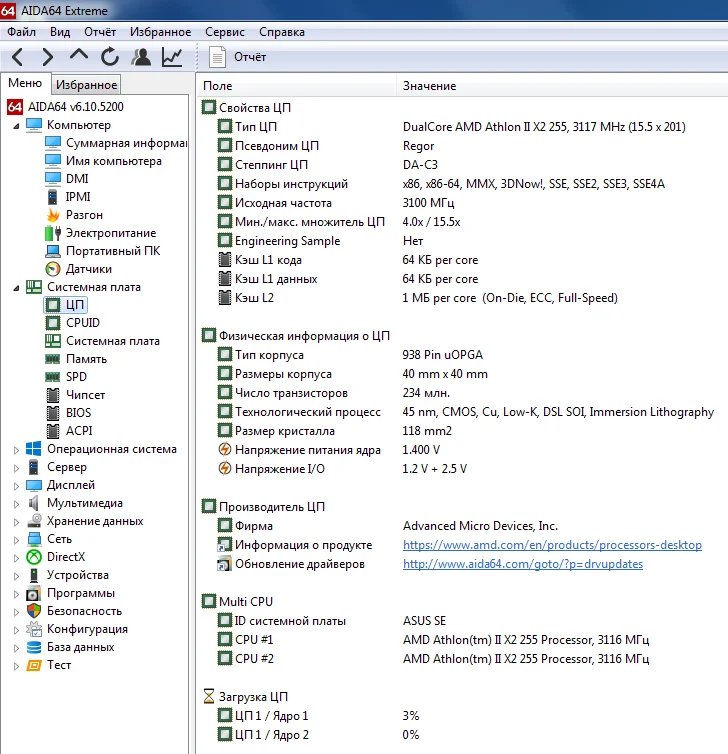Select the Тип ЦП row

(x=462, y=126)
